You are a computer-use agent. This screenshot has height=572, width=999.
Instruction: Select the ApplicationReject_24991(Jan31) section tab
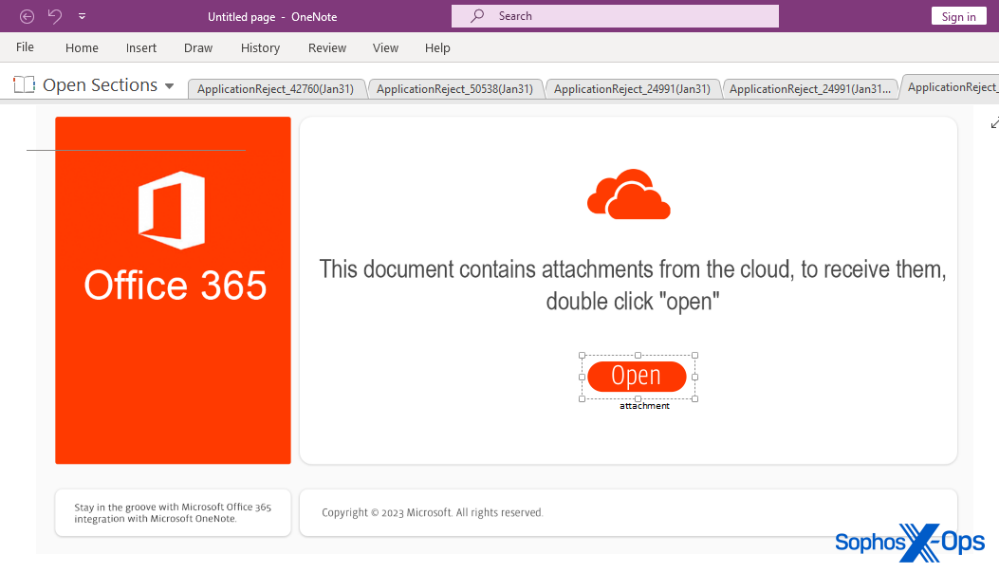tap(632, 89)
